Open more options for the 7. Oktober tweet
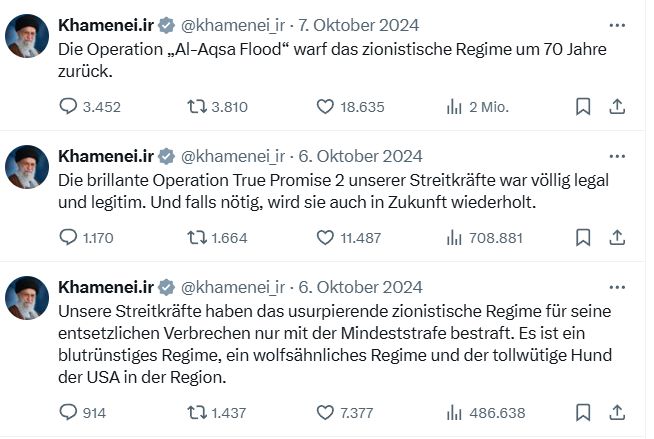Image resolution: width=654 pixels, height=439 pixels. click(617, 24)
